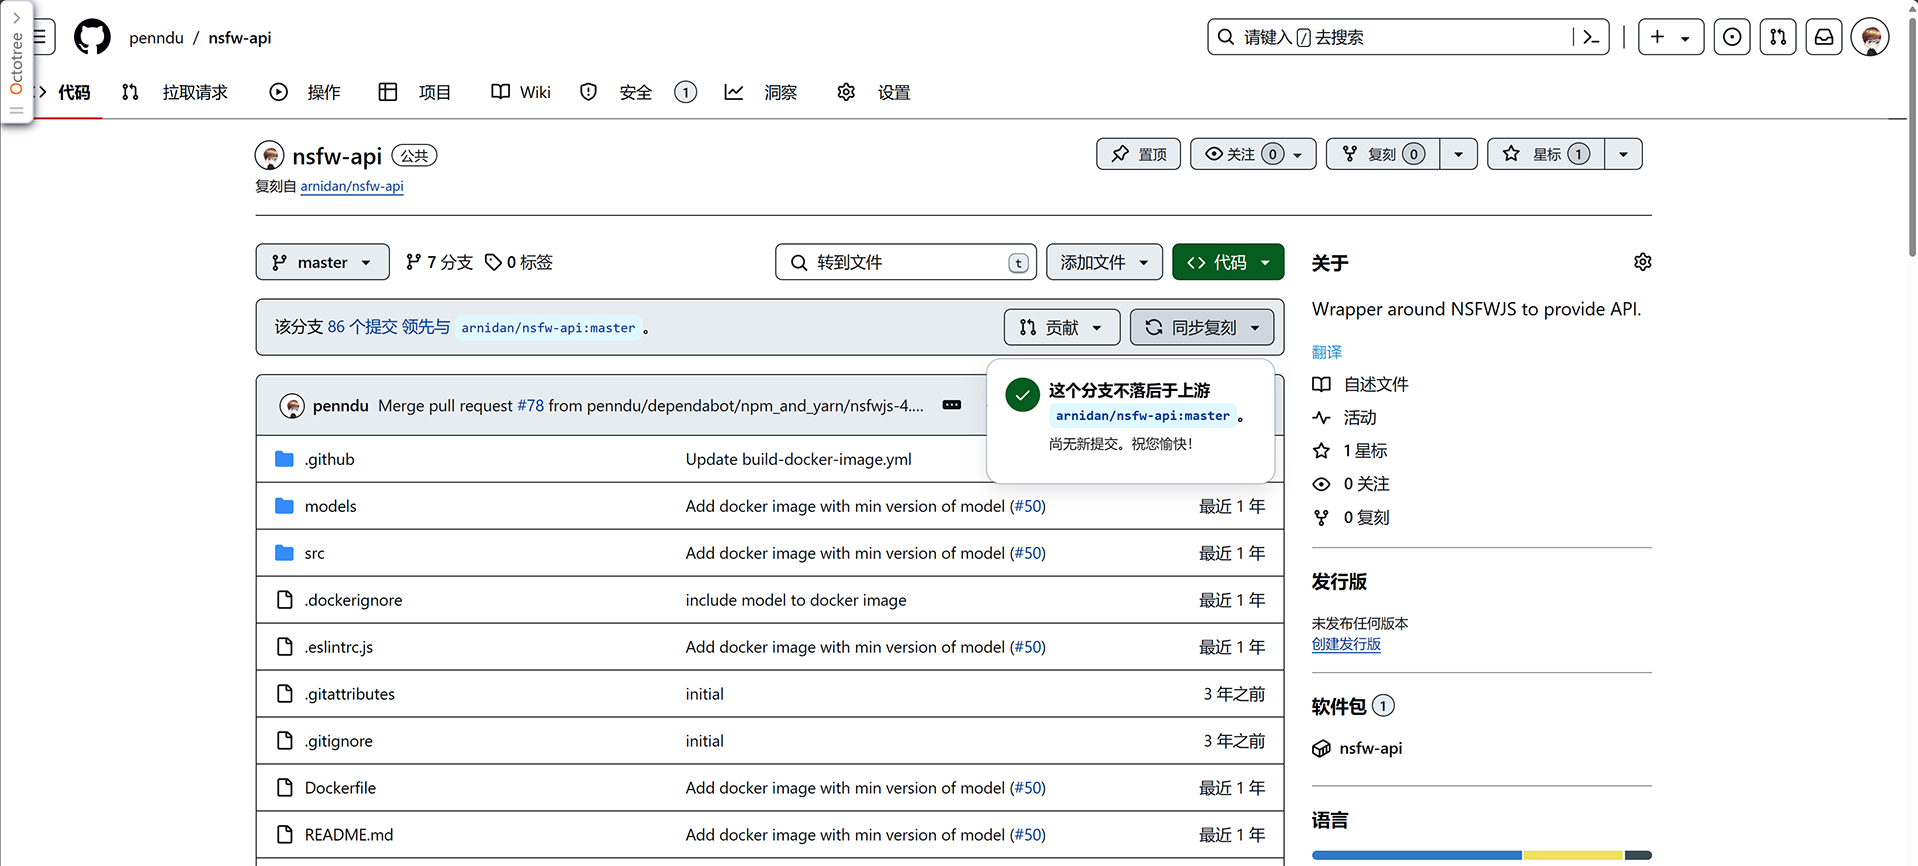Screen dimensions: 1918x866
Task: Expand the 添加文件 add file dropdown
Action: pyautogui.click(x=1104, y=262)
